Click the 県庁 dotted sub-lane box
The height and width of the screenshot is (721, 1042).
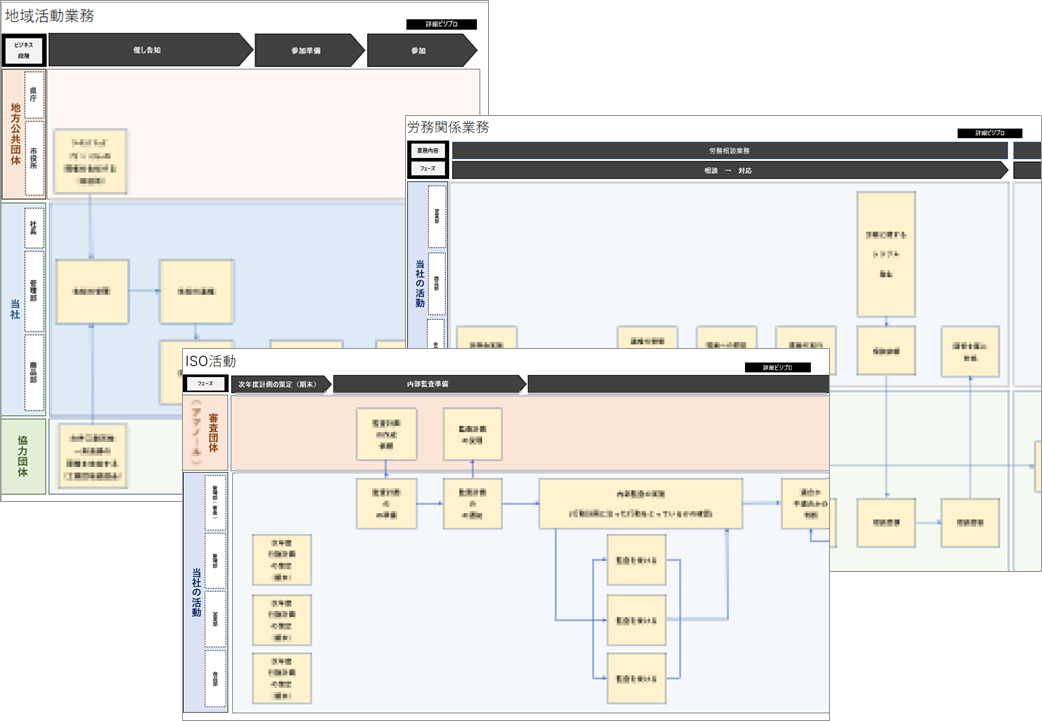click(34, 95)
